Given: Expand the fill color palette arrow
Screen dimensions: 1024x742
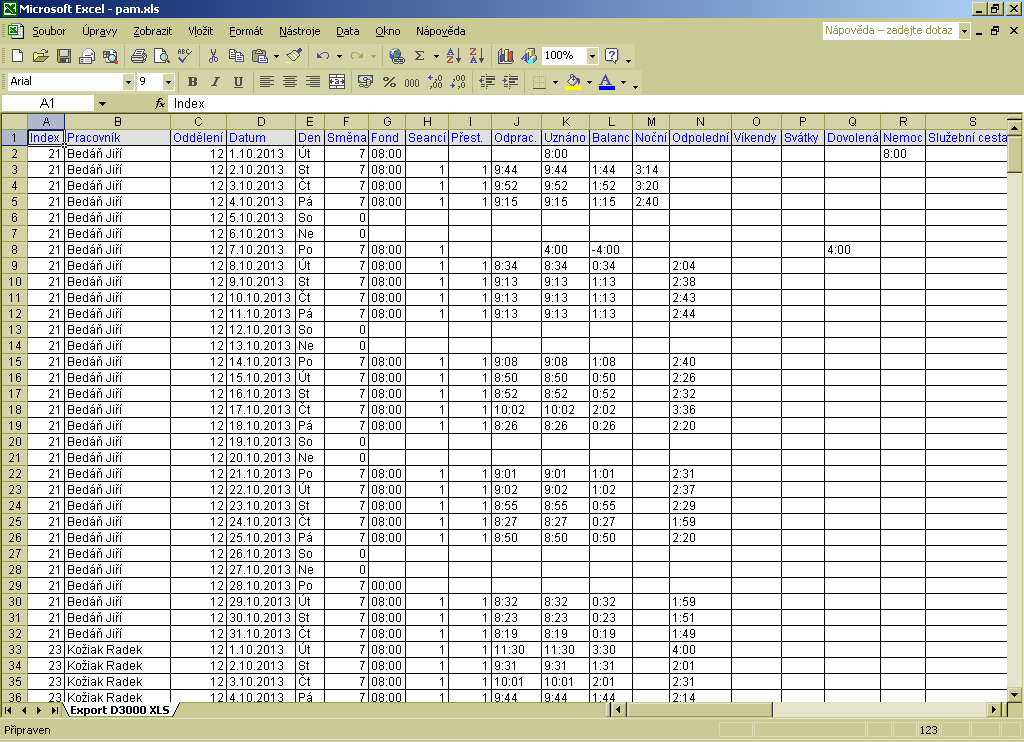Looking at the screenshot, I should [589, 82].
